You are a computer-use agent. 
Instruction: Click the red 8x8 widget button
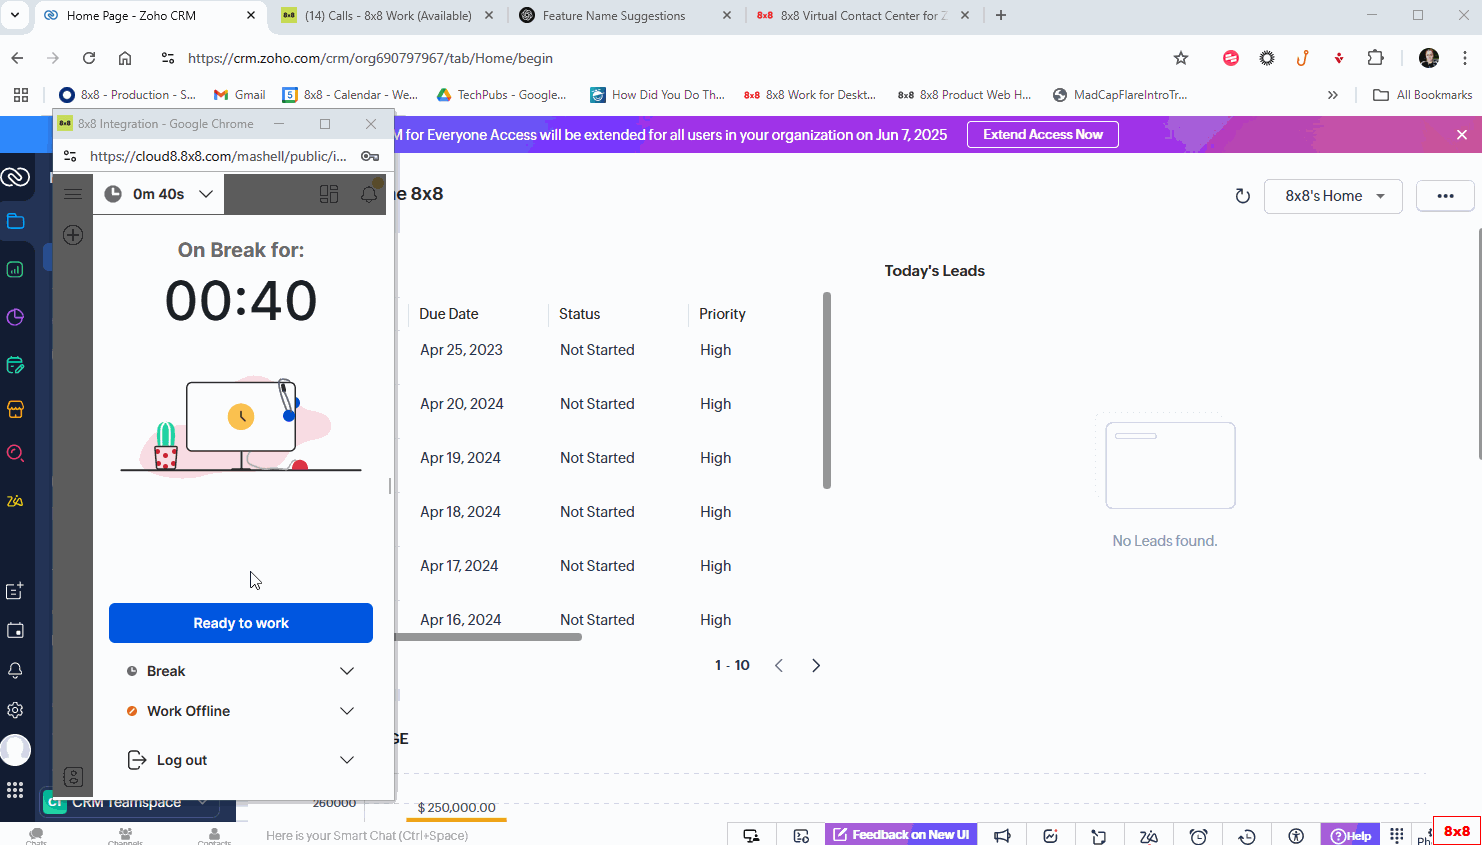1457,831
